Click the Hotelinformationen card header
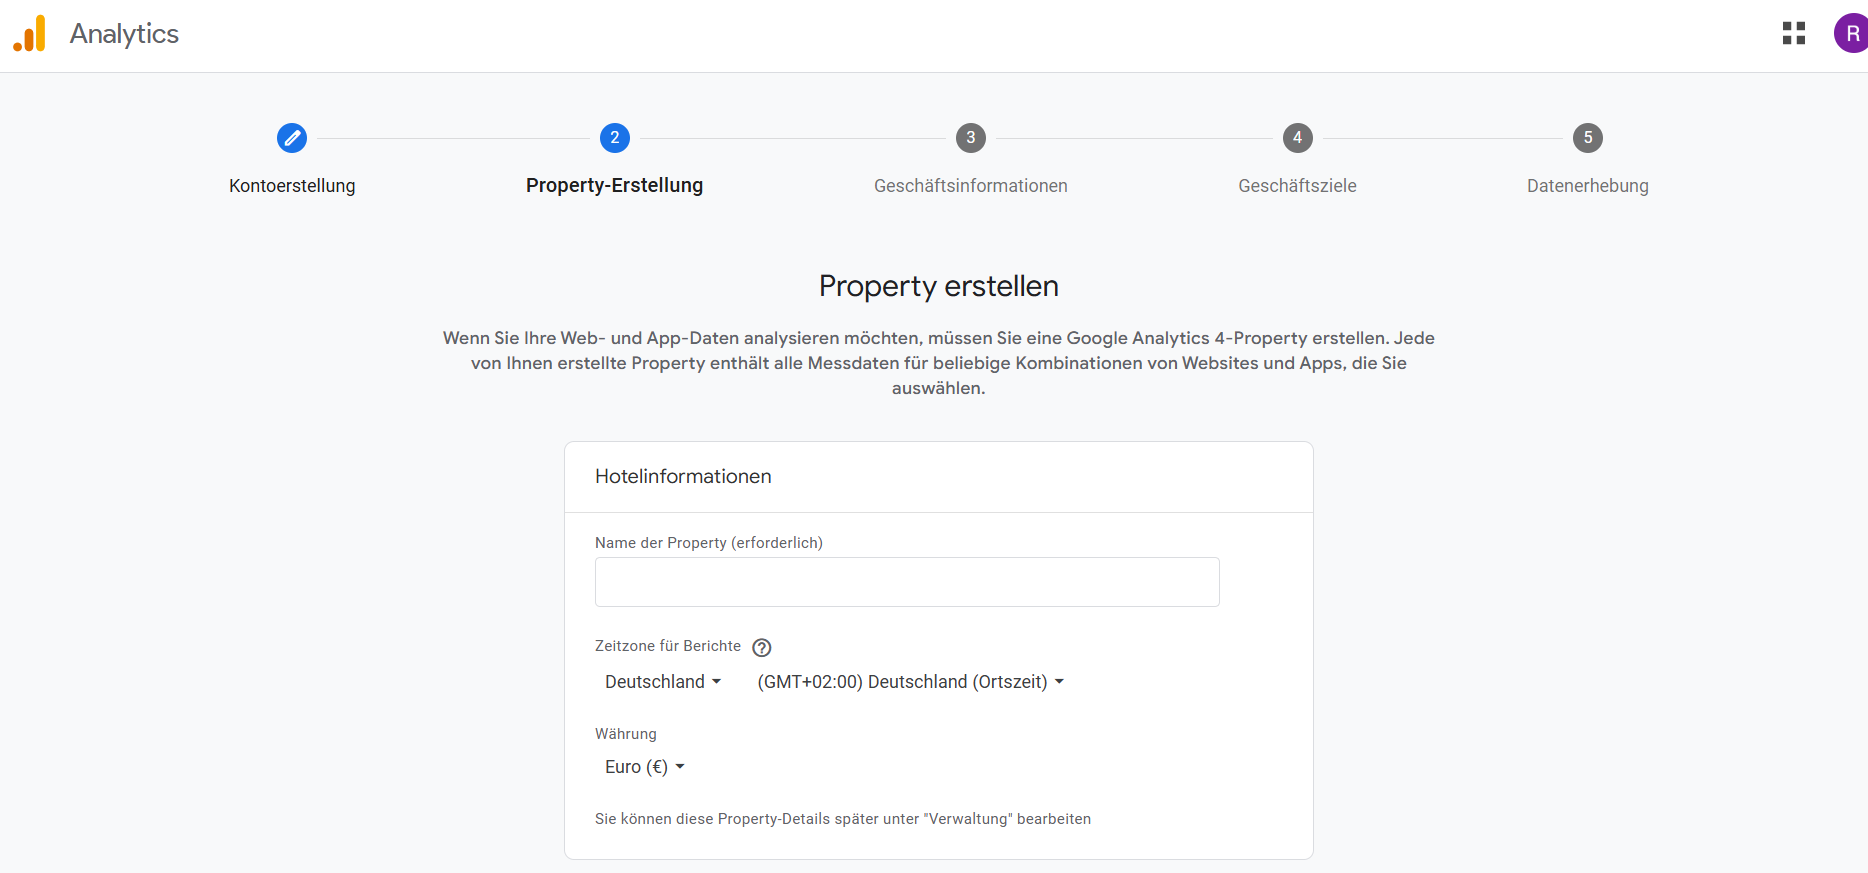The width and height of the screenshot is (1868, 873). click(683, 477)
